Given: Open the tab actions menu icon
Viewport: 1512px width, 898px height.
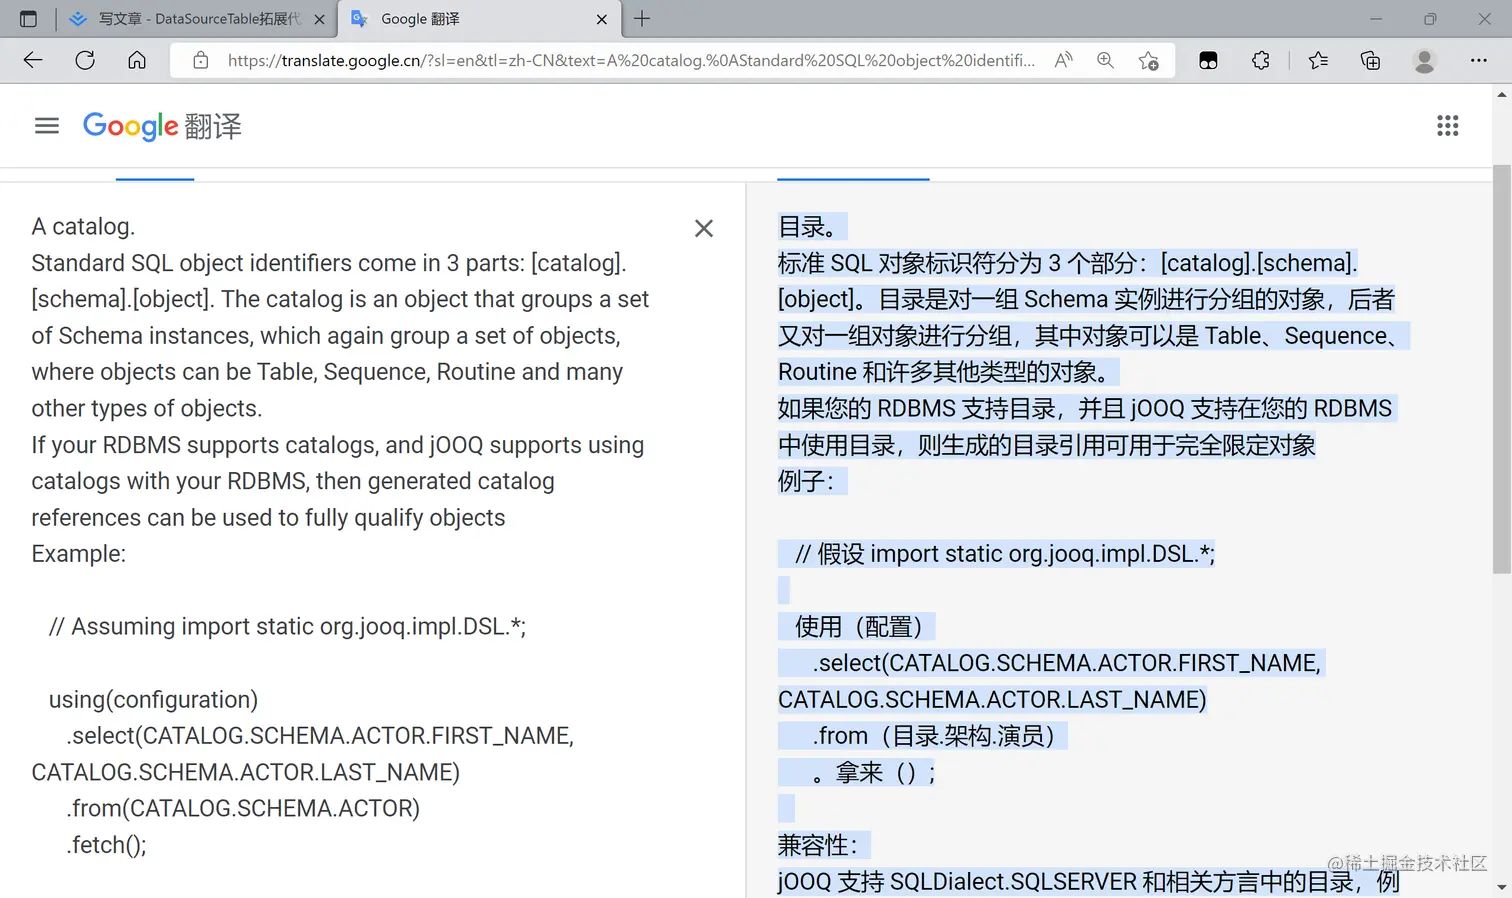Looking at the screenshot, I should coord(28,19).
